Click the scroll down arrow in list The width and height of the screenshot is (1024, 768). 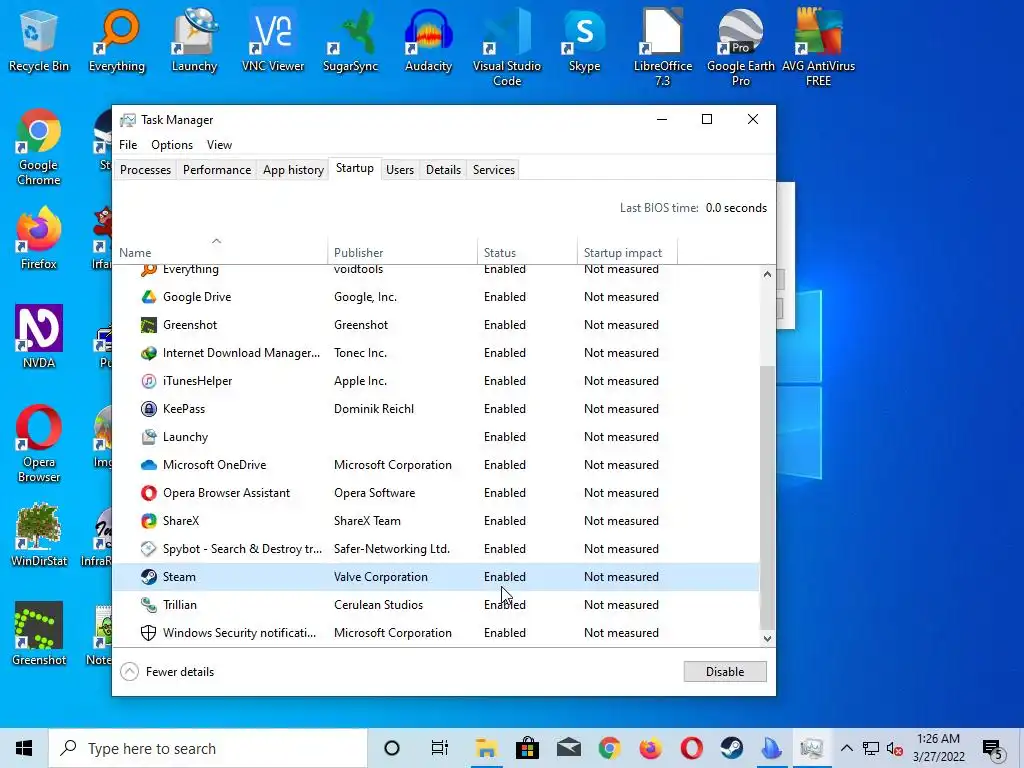click(x=767, y=639)
